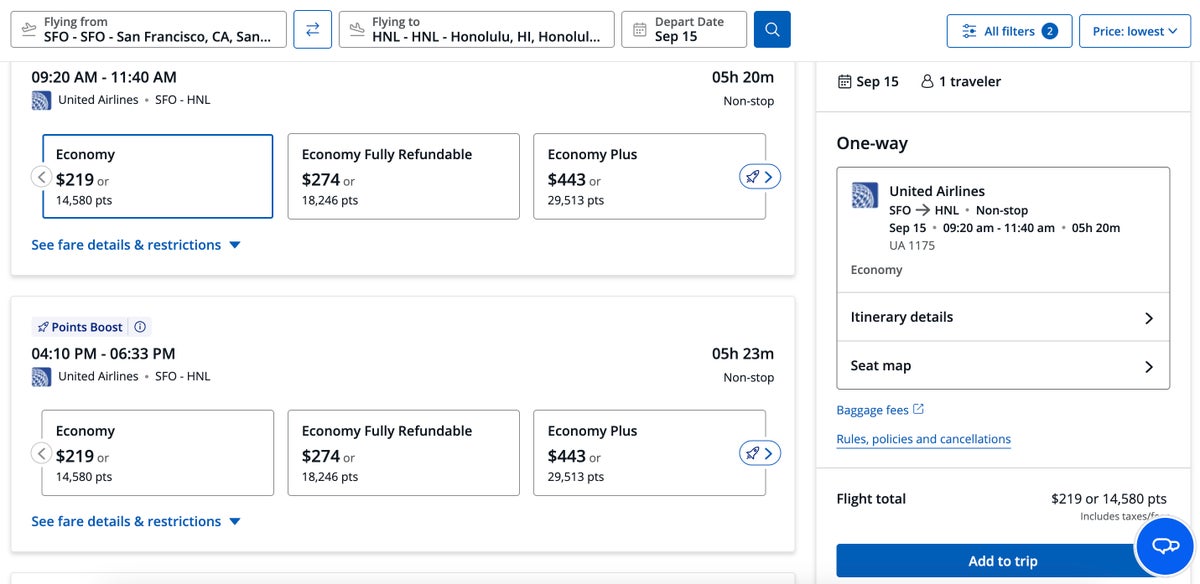The image size is (1200, 584).
Task: Select Economy Plus $443 on 04:10 PM flight
Action: (x=650, y=453)
